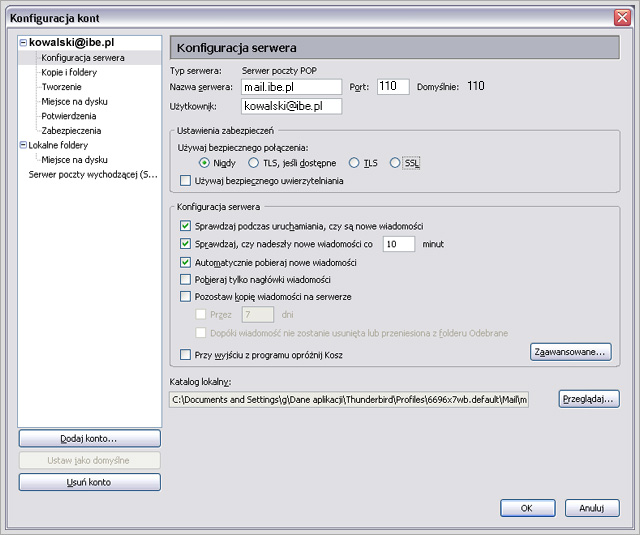
Task: Click the Nazwa serwera input field
Action: tap(291, 87)
